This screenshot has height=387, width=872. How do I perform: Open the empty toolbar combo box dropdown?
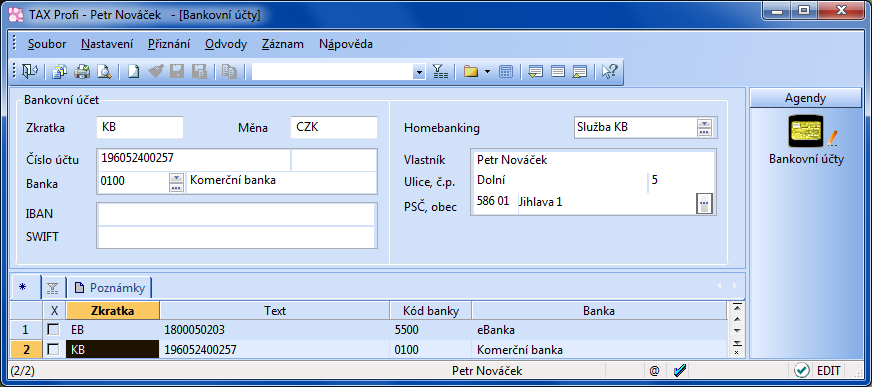[419, 72]
